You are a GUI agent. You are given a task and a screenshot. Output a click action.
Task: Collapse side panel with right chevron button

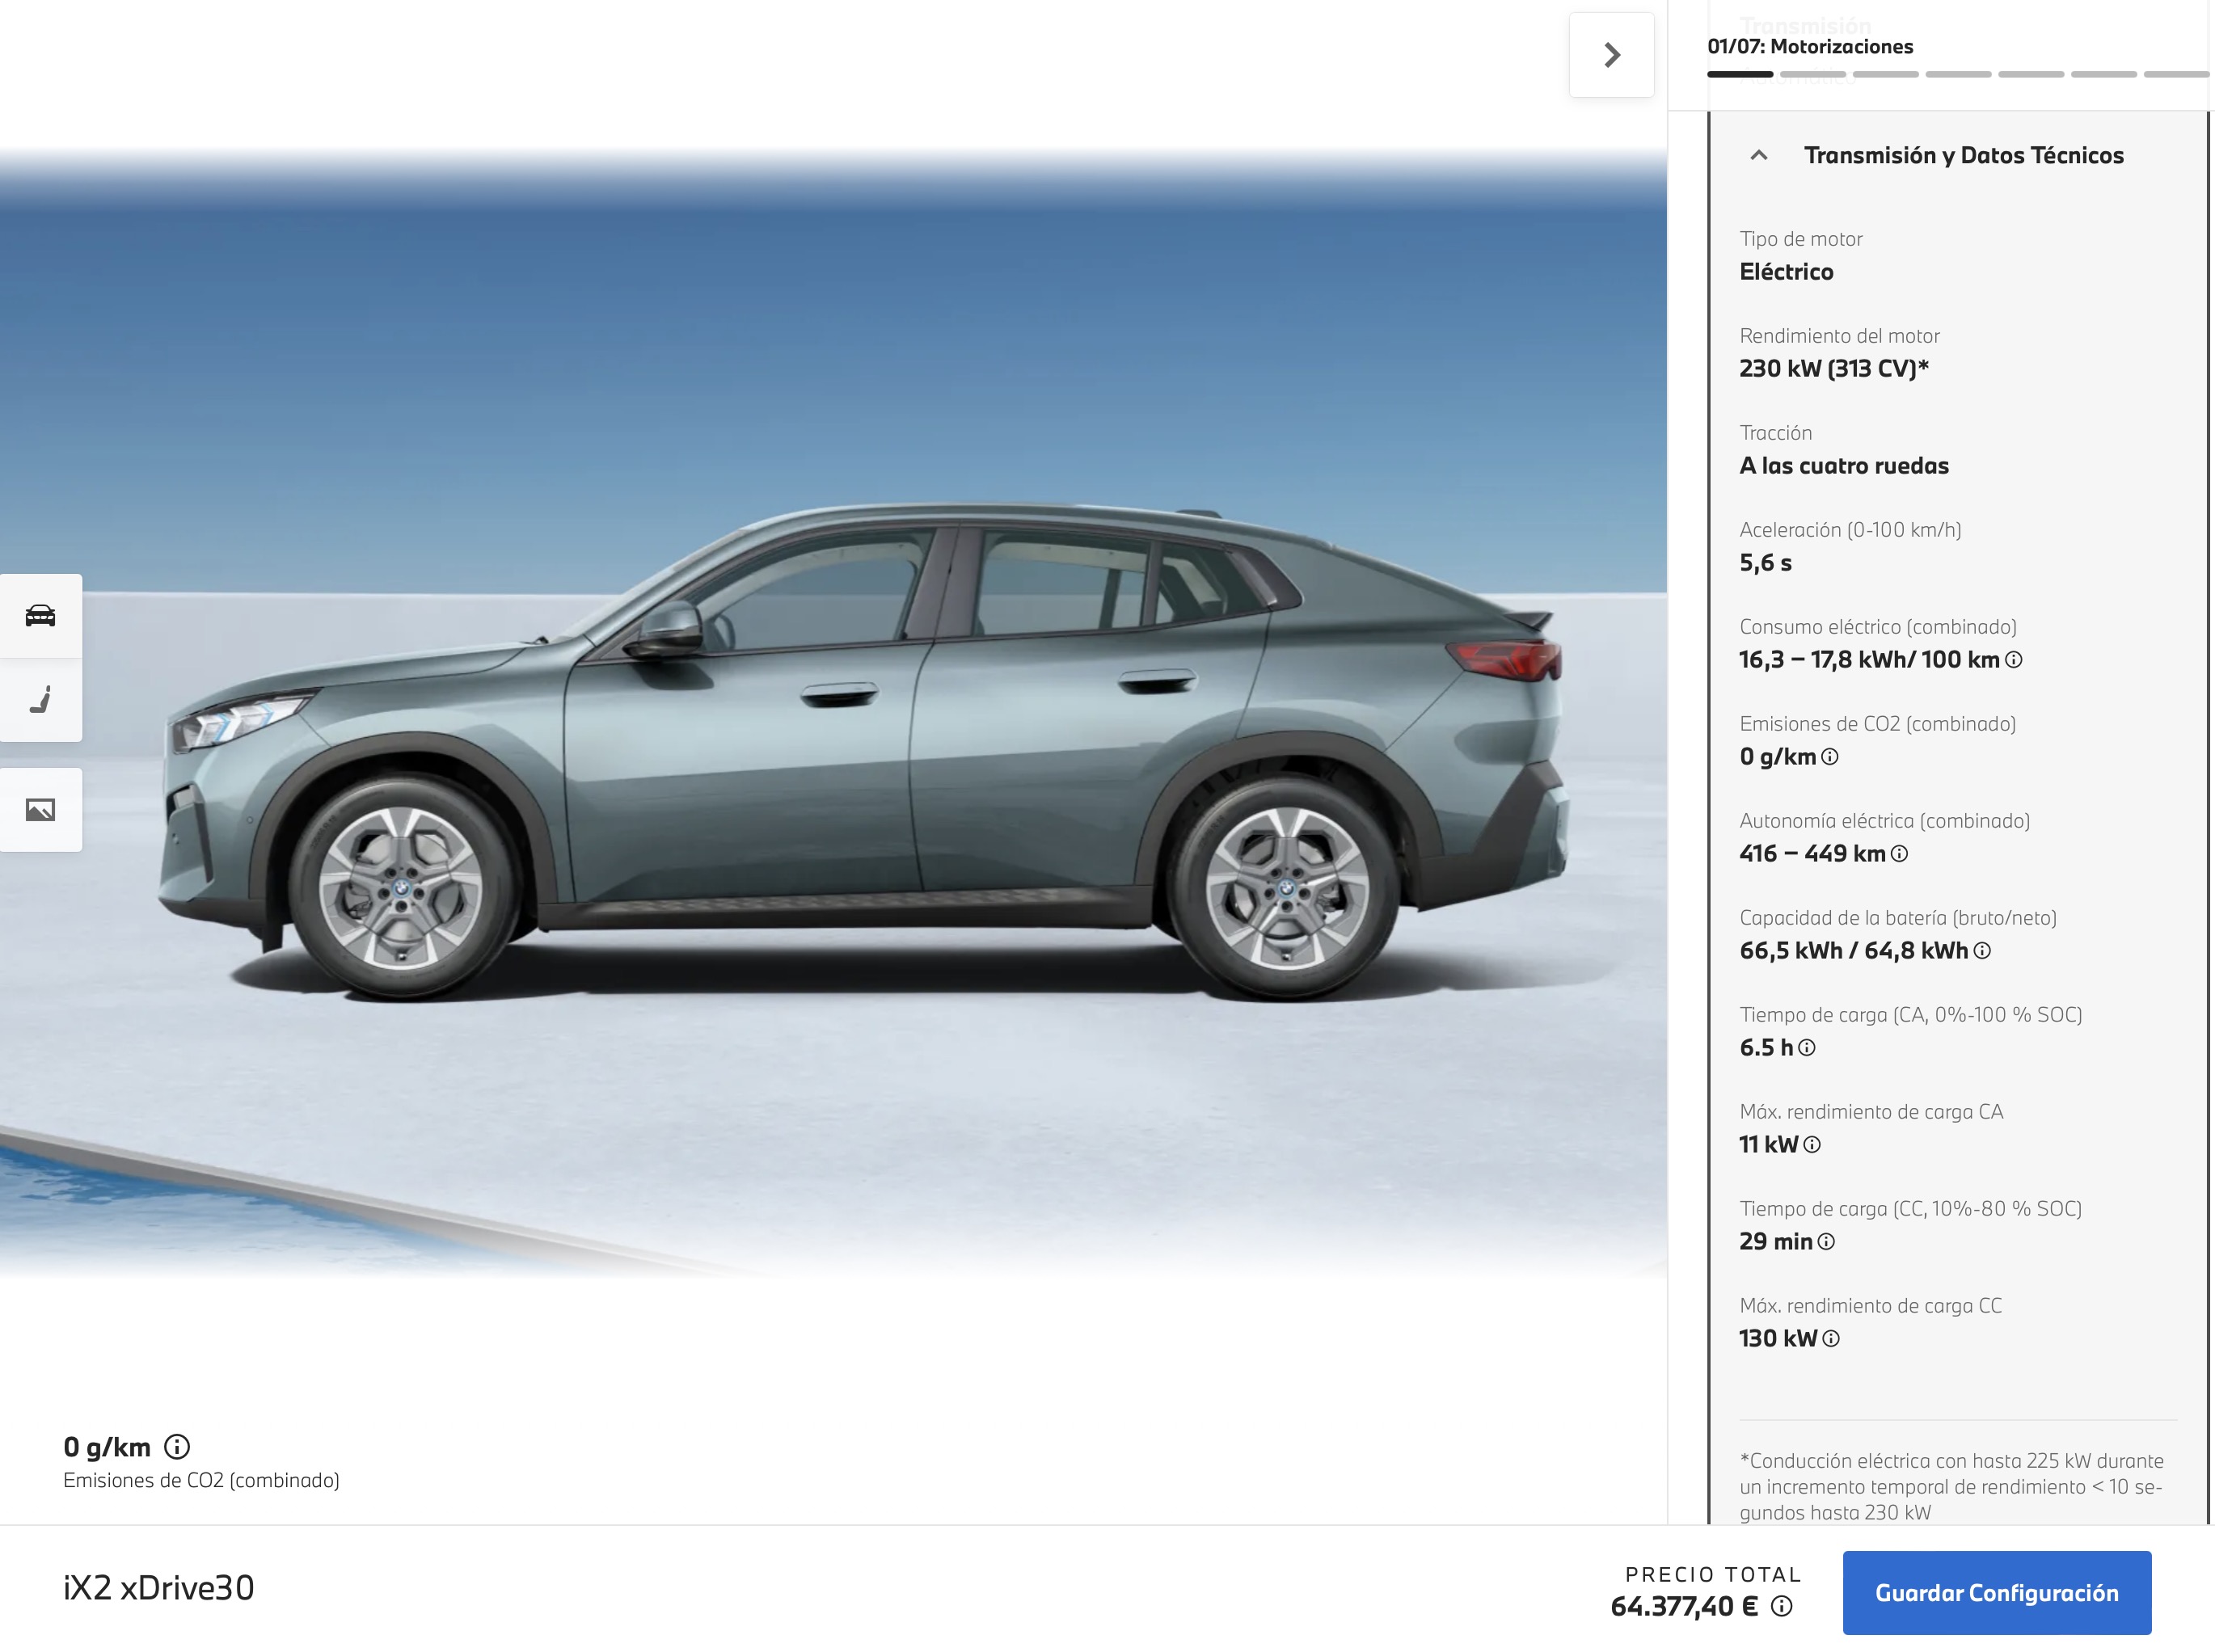pyautogui.click(x=1611, y=55)
